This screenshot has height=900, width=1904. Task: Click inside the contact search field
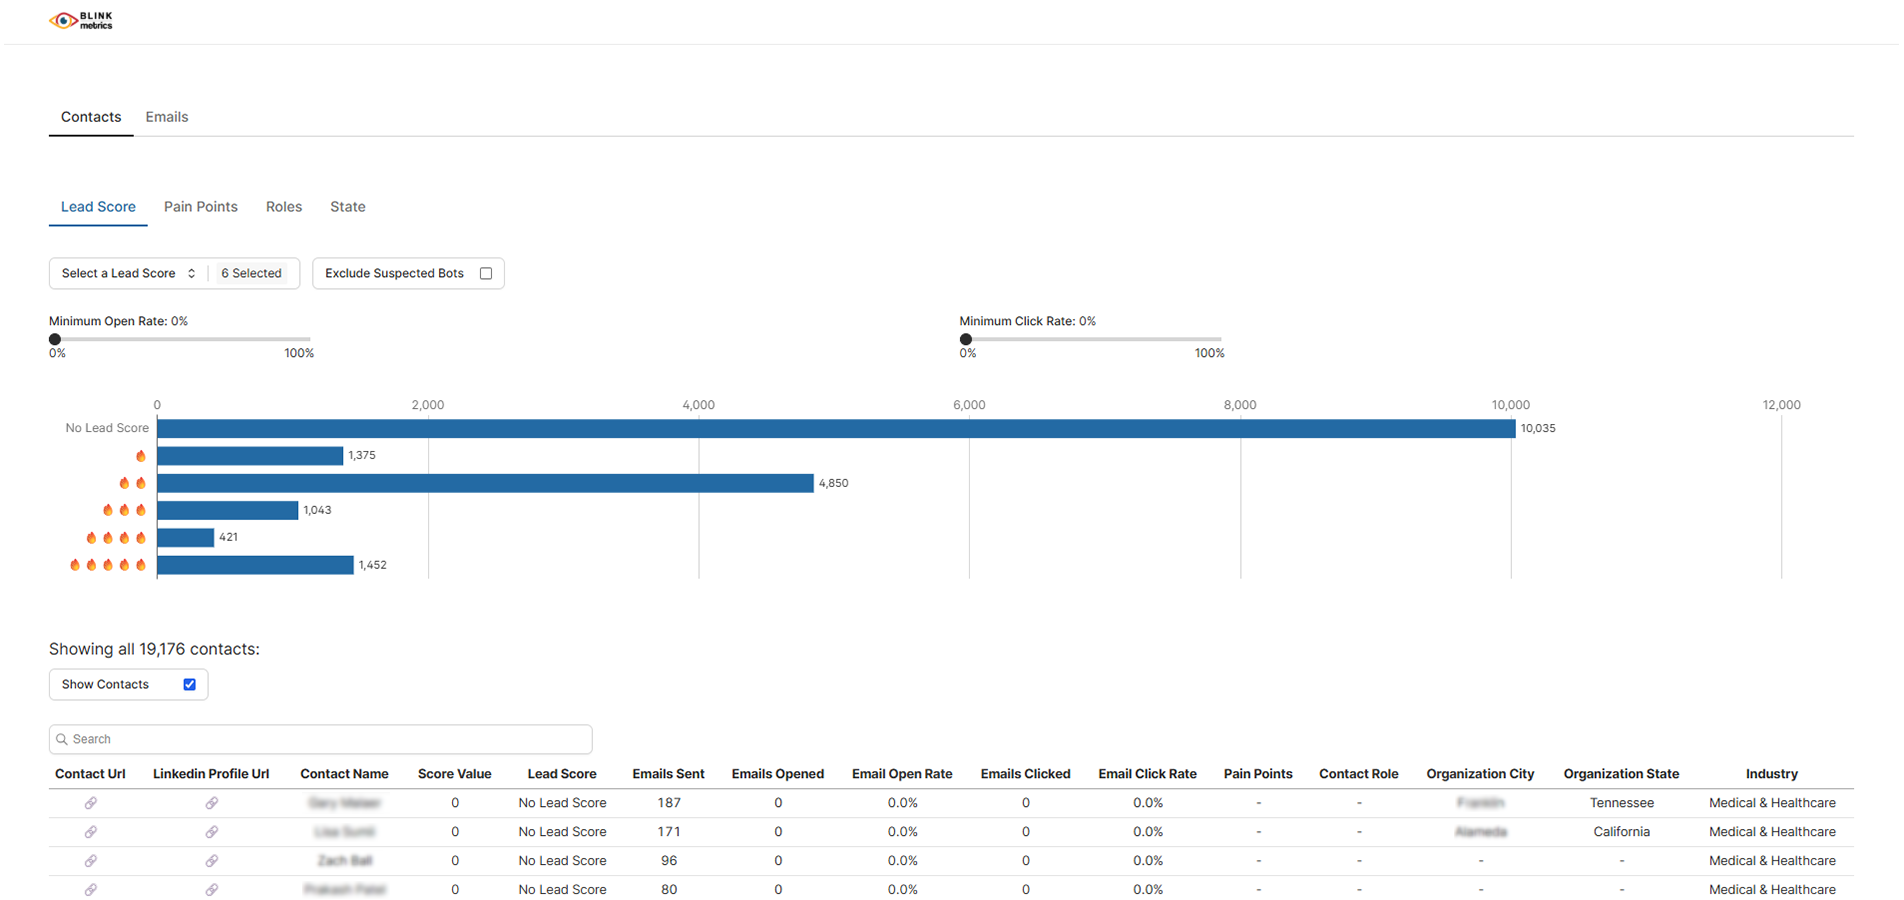(320, 739)
